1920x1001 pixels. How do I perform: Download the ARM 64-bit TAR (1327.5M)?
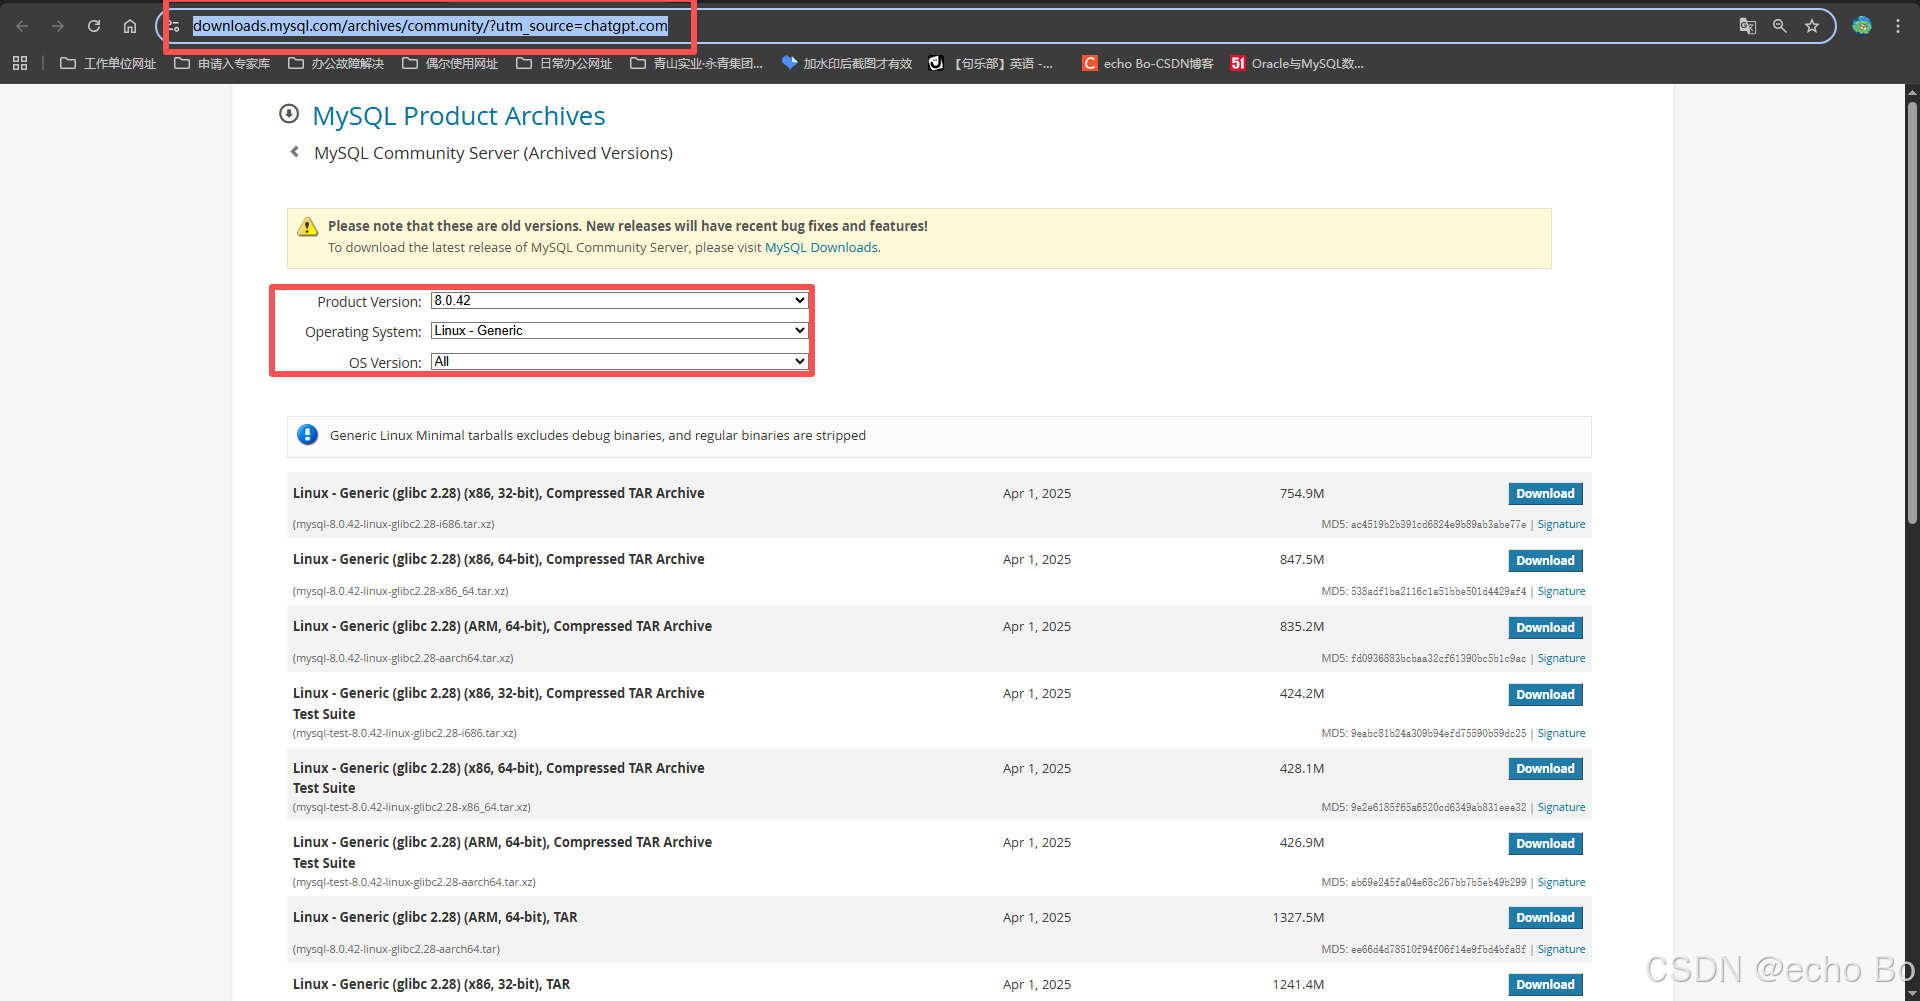1545,918
